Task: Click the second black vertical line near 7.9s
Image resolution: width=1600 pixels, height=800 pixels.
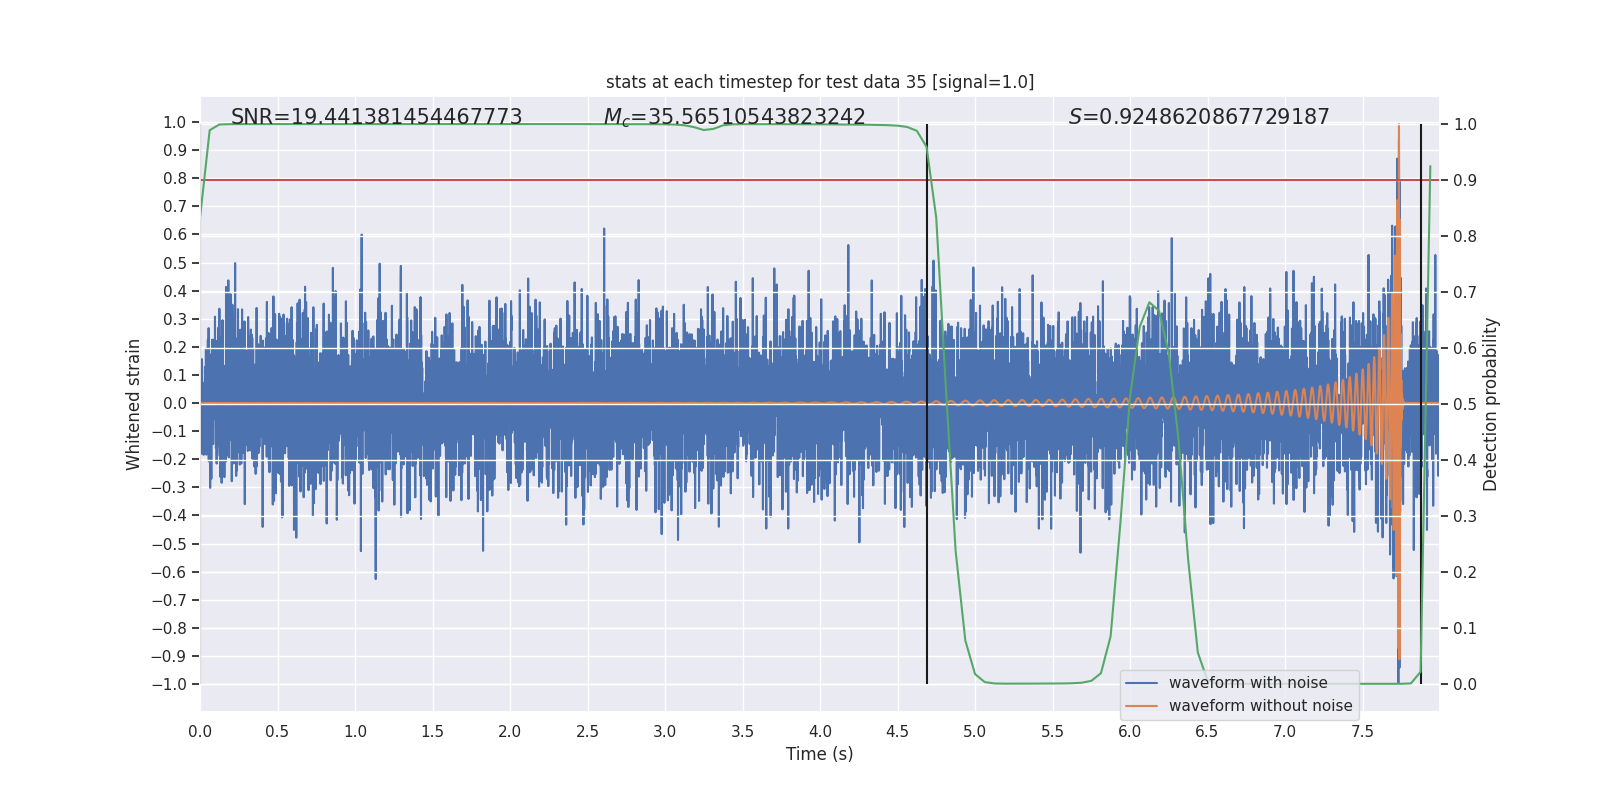Action: click(1421, 404)
